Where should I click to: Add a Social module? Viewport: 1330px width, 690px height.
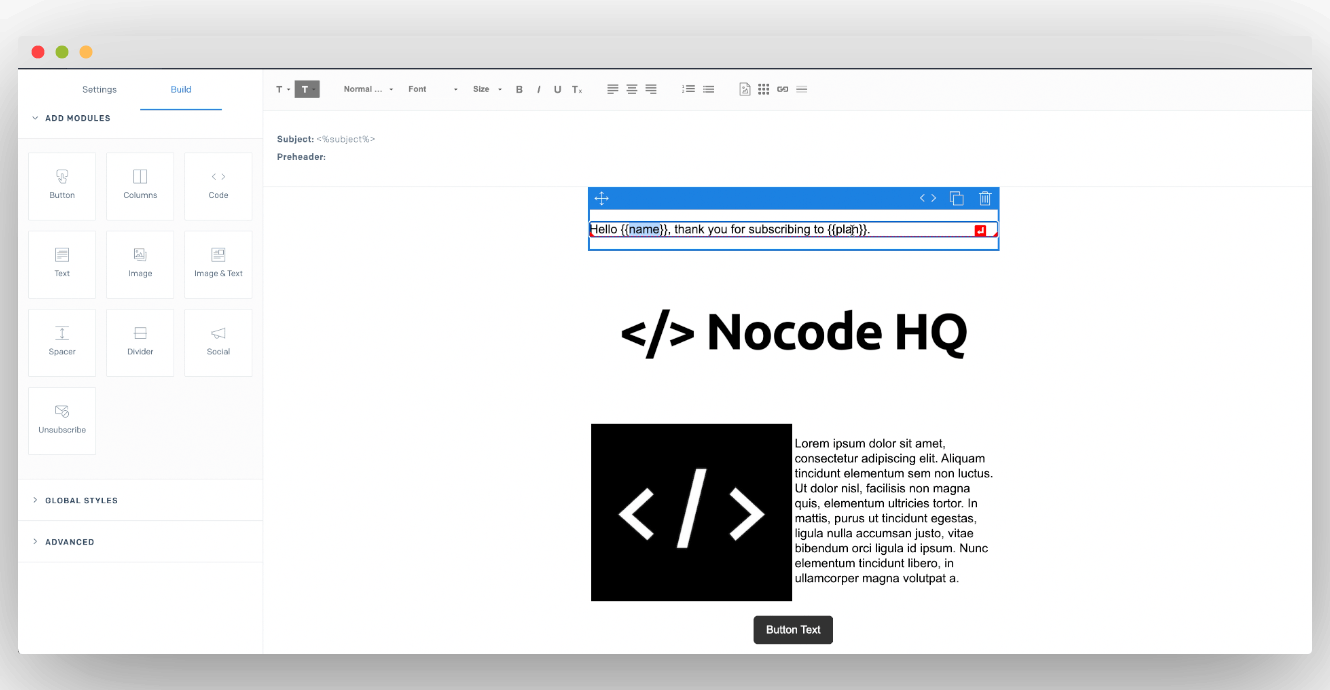(x=218, y=342)
